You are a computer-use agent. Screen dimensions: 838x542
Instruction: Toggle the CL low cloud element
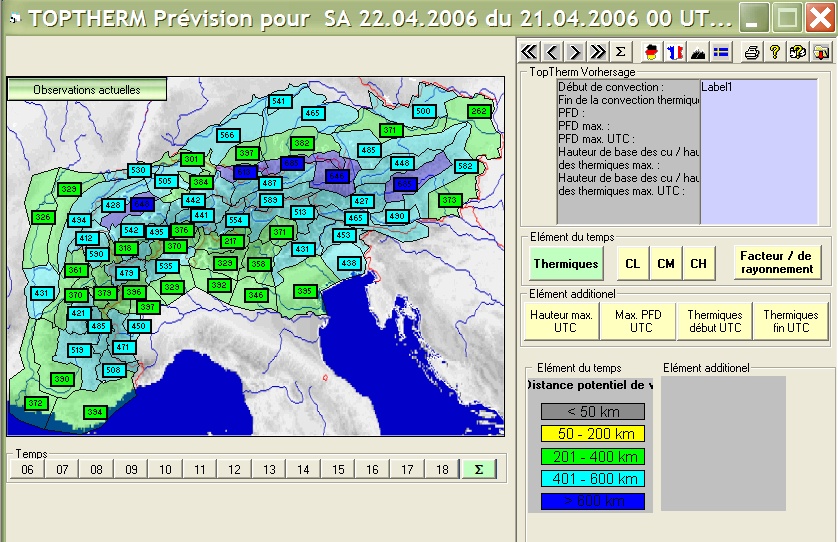[x=633, y=264]
